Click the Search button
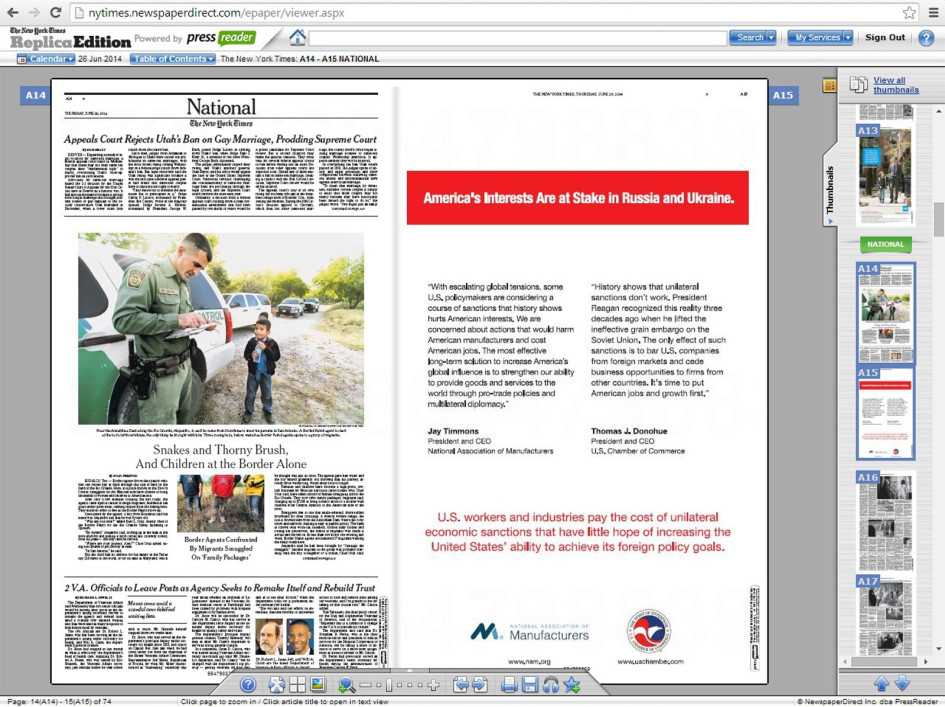 coord(749,37)
